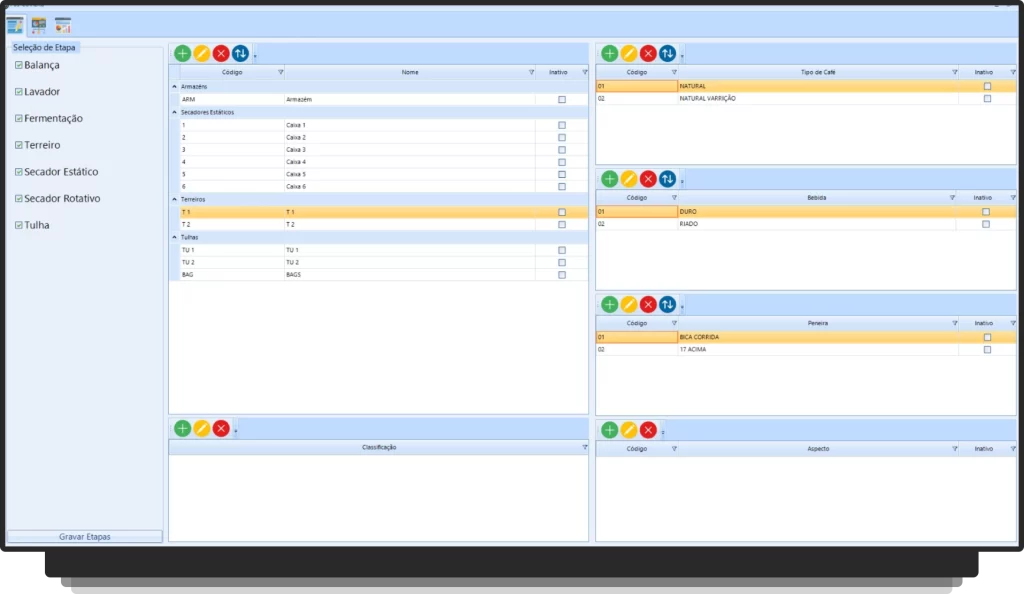This screenshot has height=594, width=1024.
Task: Click the Nome column header to sort
Action: 409,72
